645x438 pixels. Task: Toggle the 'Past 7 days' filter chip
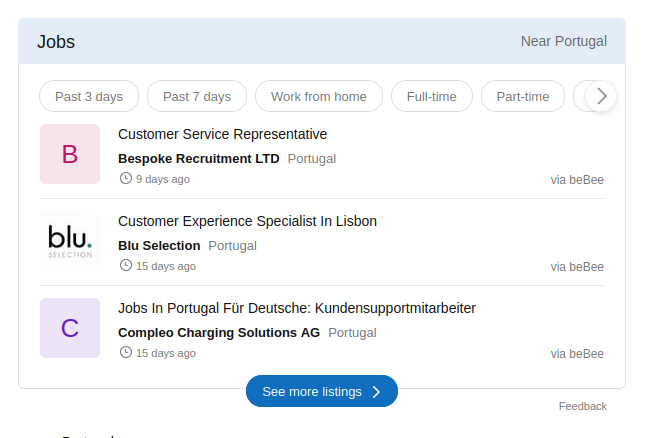pyautogui.click(x=197, y=97)
